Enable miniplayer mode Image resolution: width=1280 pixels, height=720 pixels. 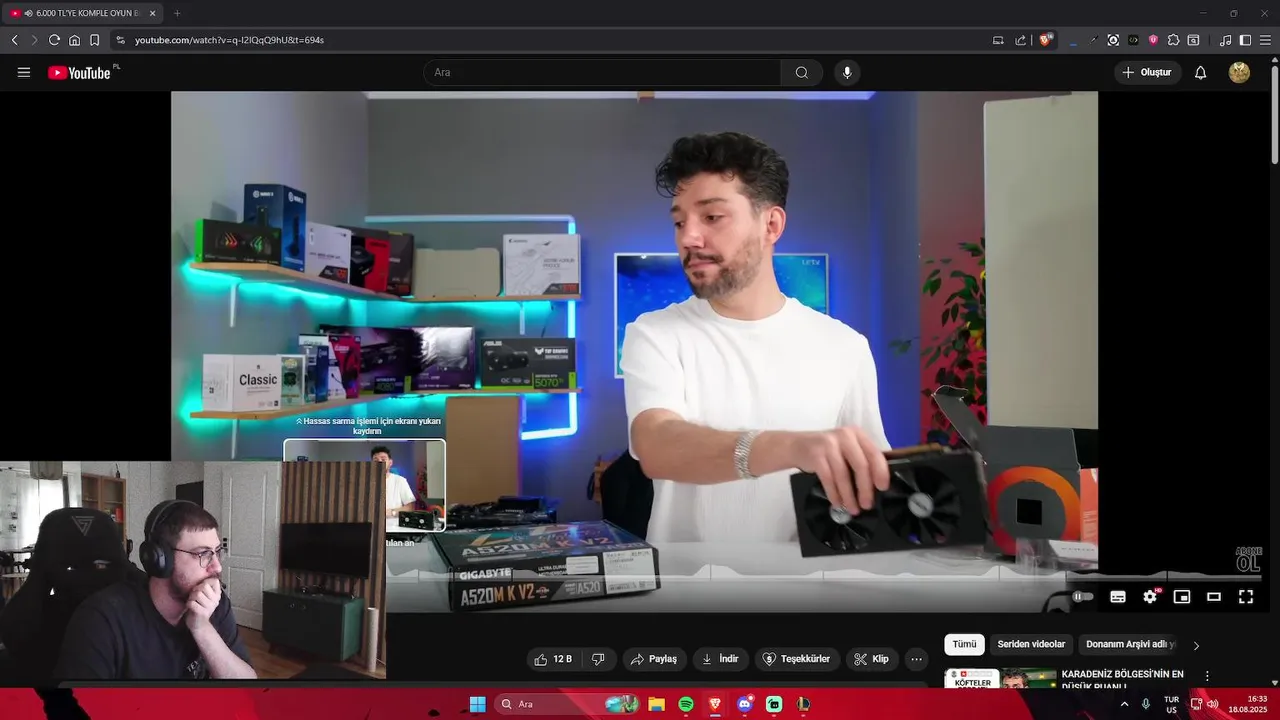[1182, 597]
